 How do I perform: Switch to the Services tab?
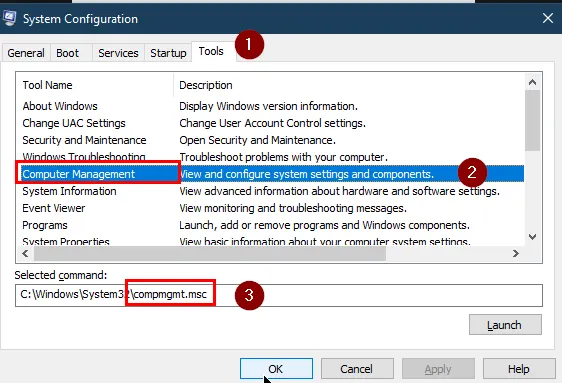point(118,53)
